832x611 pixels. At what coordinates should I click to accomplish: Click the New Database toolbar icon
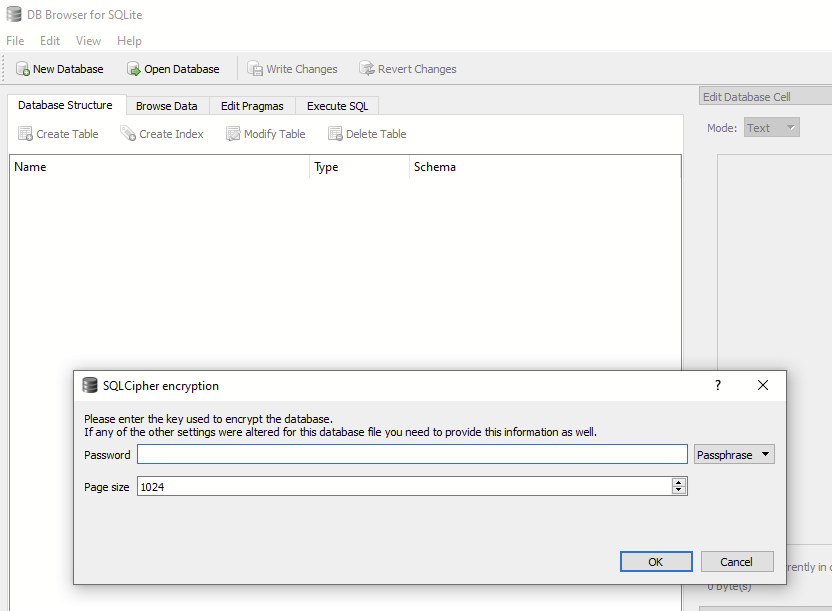[23, 69]
